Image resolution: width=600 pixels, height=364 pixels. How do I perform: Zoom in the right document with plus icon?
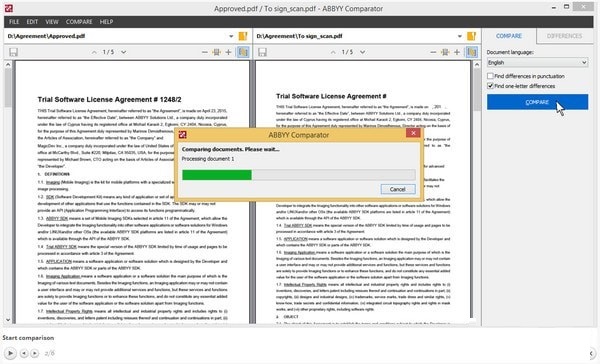click(457, 52)
